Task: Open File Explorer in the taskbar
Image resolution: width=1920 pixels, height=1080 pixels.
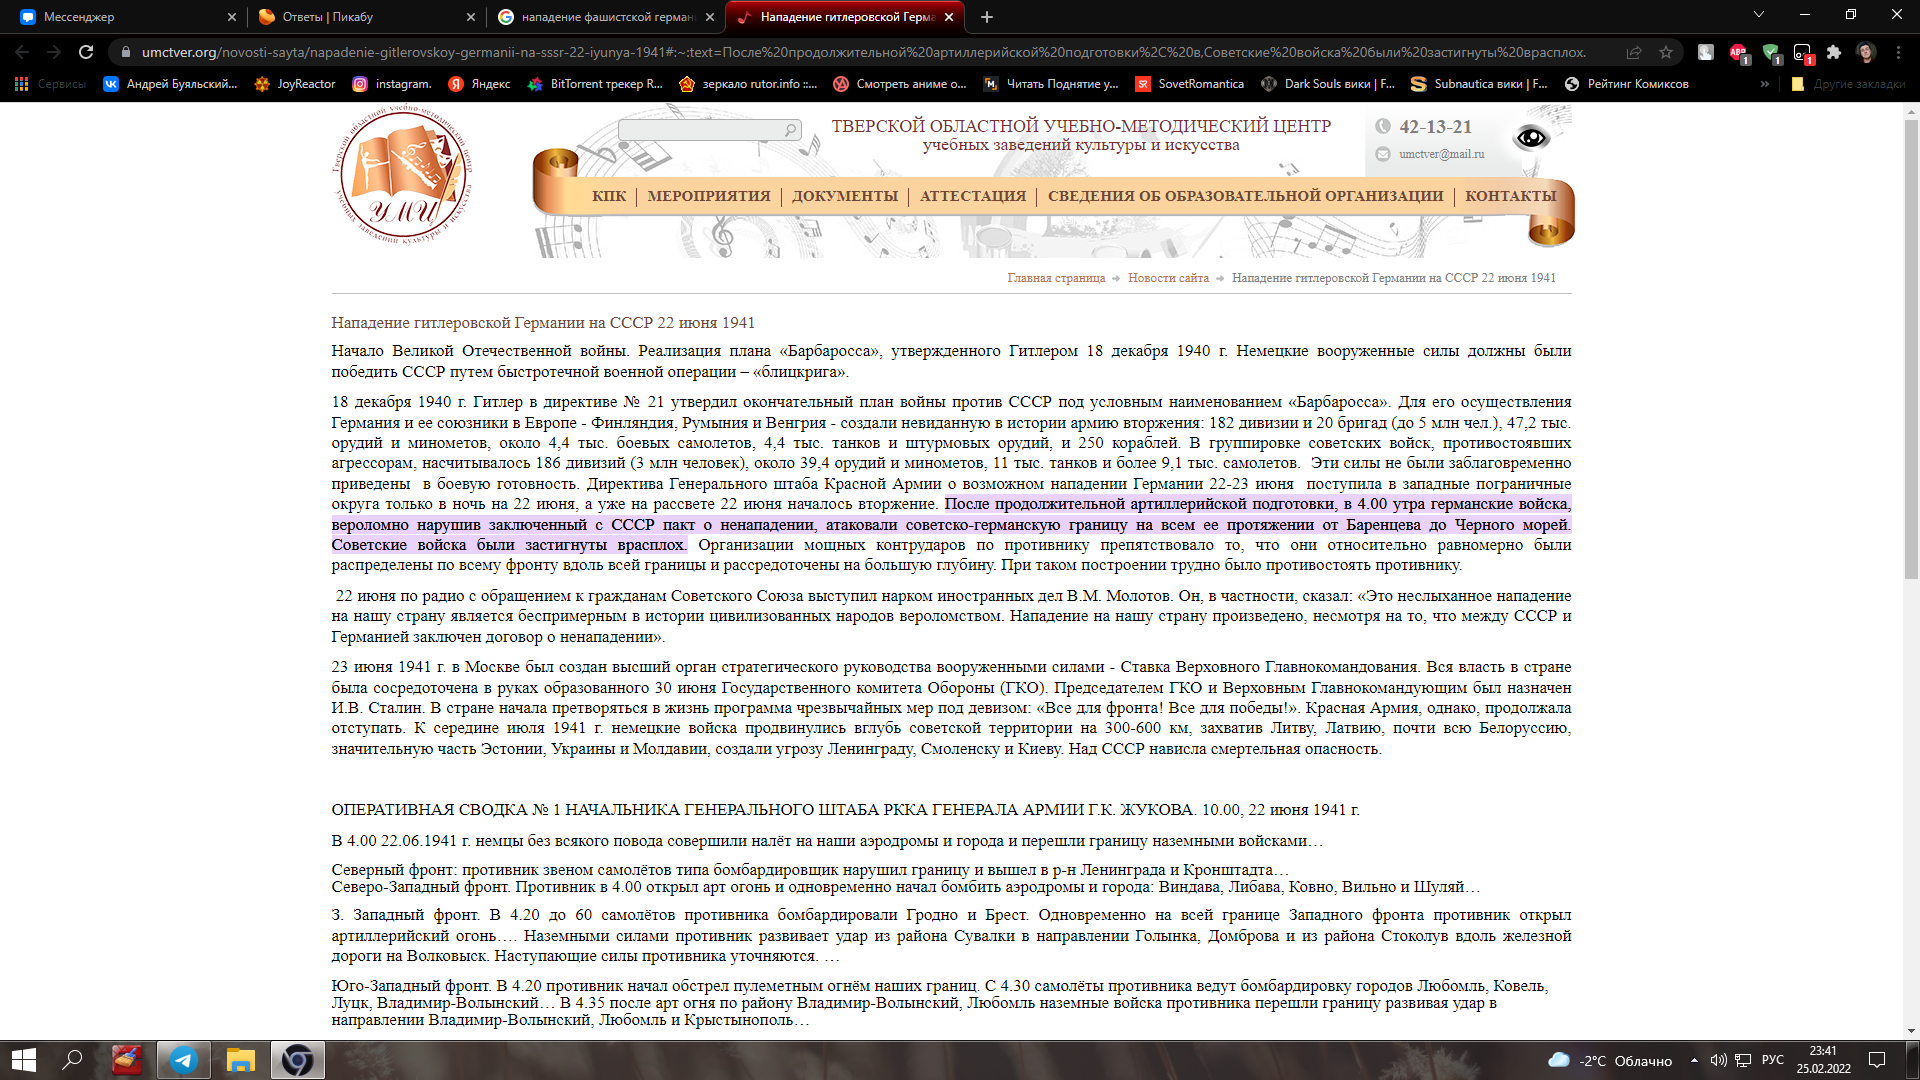Action: coord(240,1059)
